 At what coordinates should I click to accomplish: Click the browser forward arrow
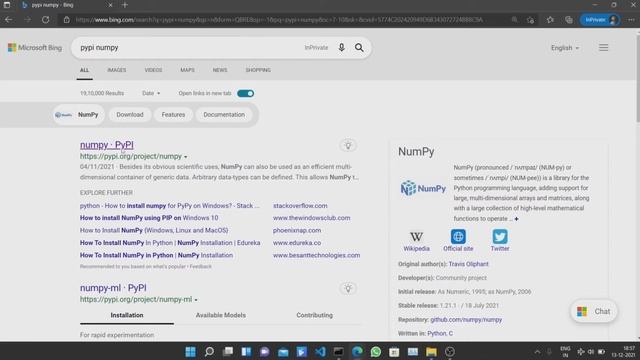[27, 20]
